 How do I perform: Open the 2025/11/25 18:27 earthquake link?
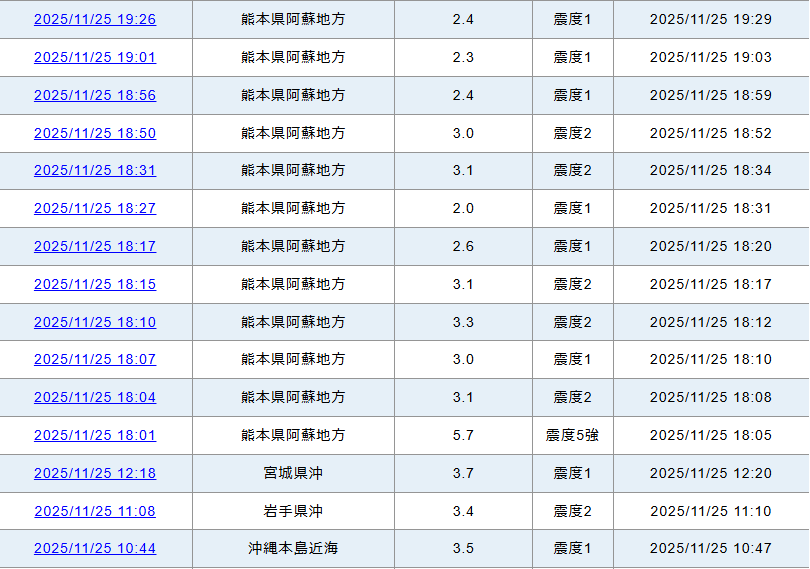pos(95,208)
